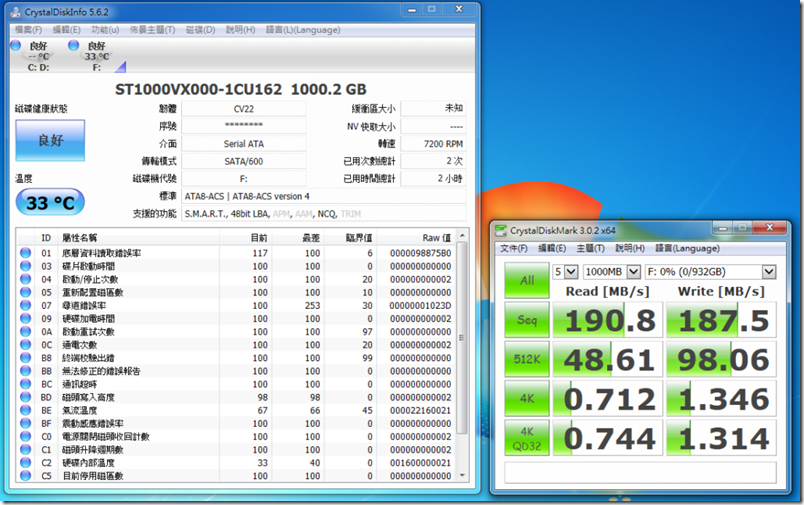Click status orb for attribute C0 row
Viewport: 804px width, 505px height.
point(26,436)
